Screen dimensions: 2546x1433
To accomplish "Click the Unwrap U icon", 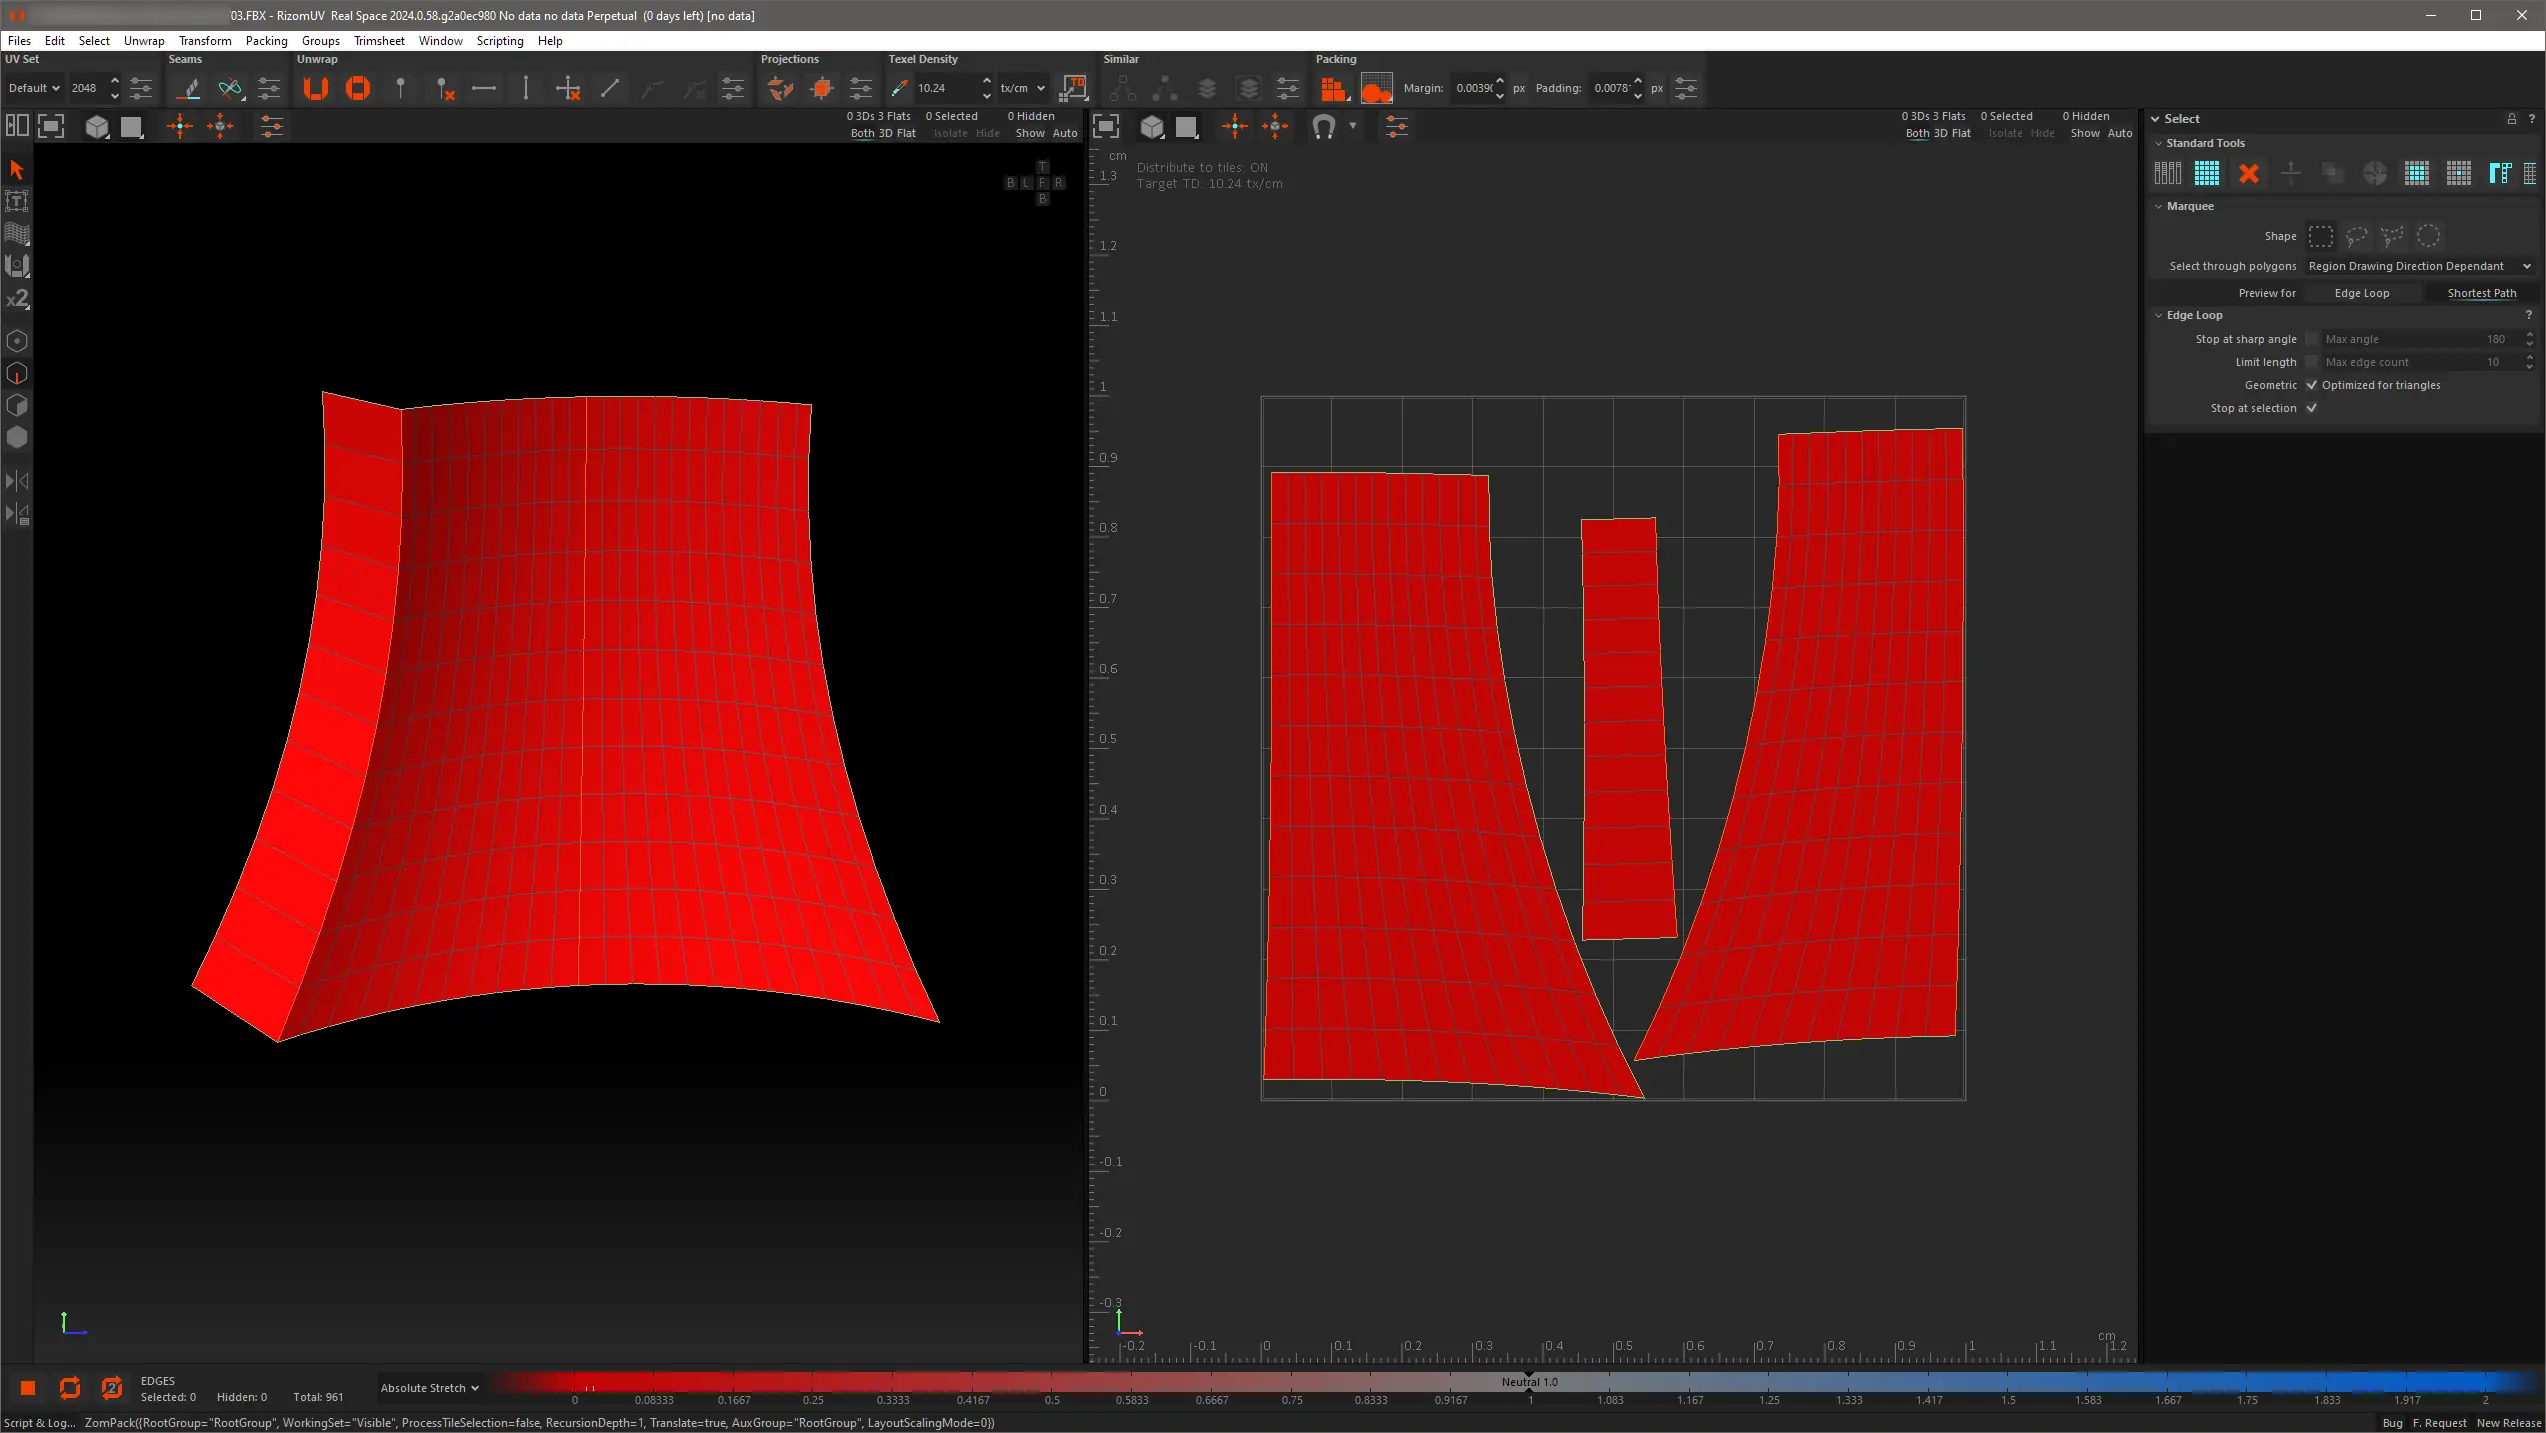I will click(316, 88).
